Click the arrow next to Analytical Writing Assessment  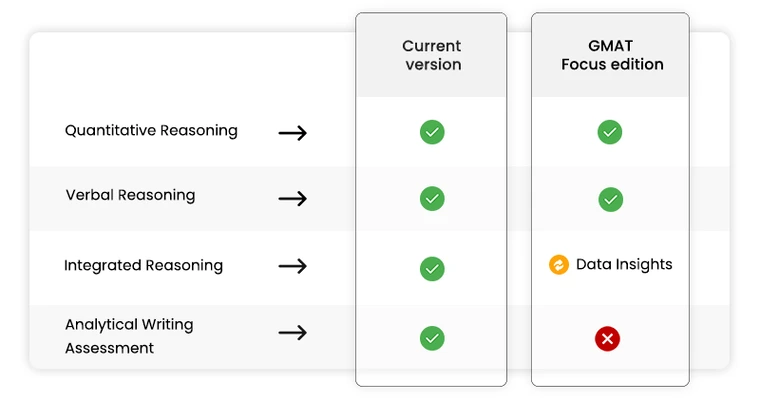coord(293,333)
